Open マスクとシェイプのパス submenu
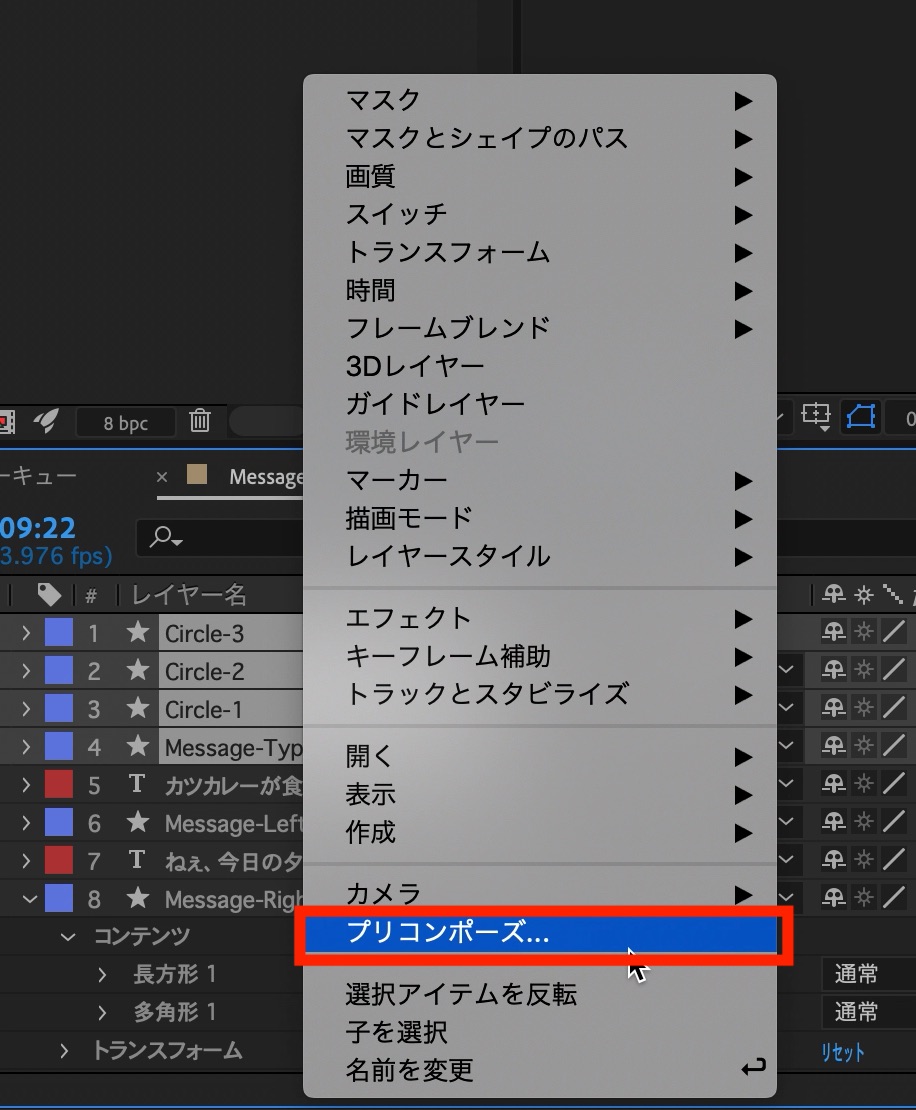This screenshot has width=916, height=1110. click(539, 139)
